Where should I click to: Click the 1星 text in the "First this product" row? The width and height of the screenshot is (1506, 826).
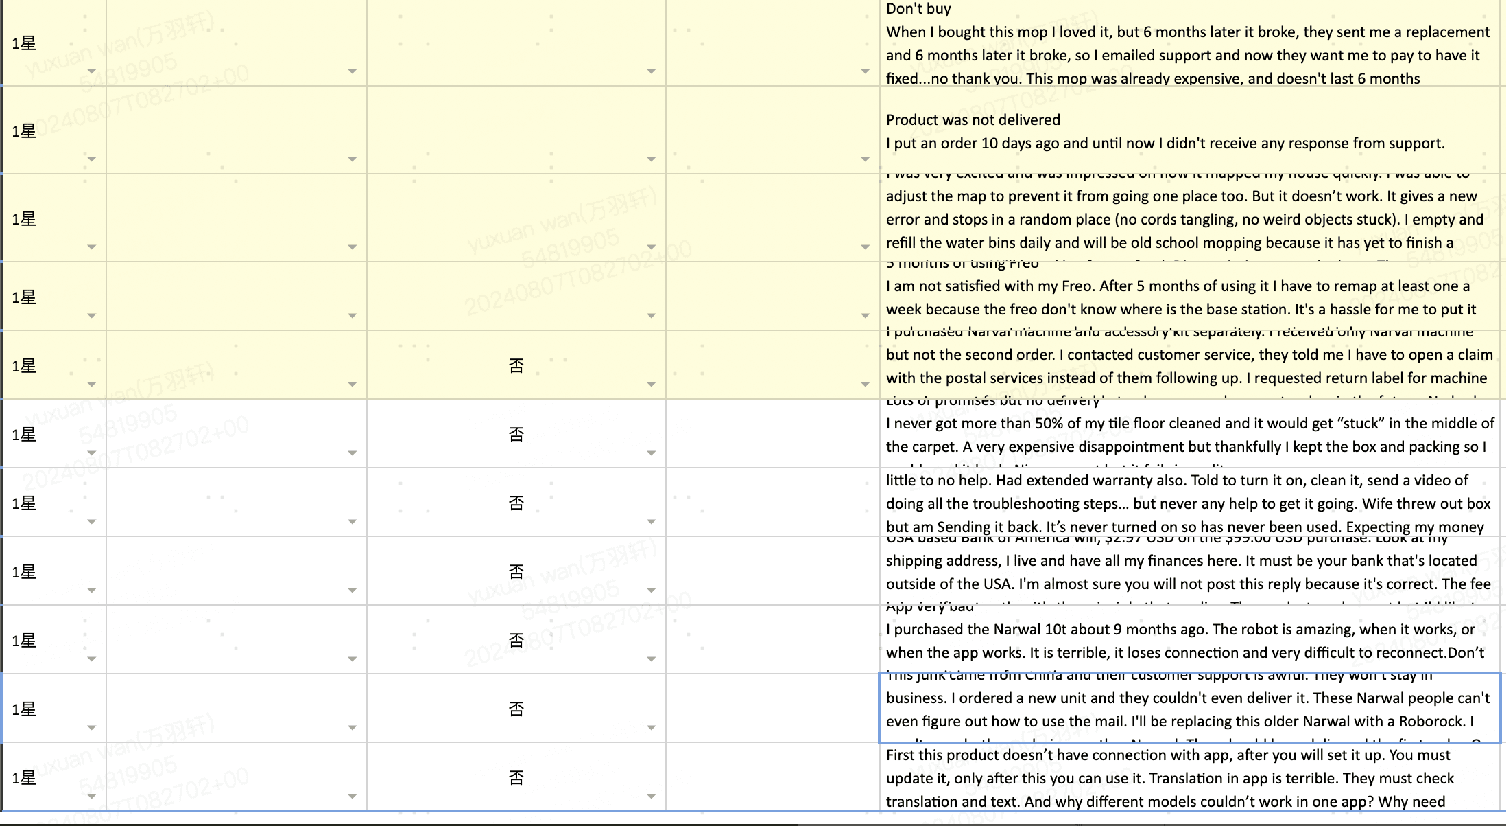tap(24, 777)
